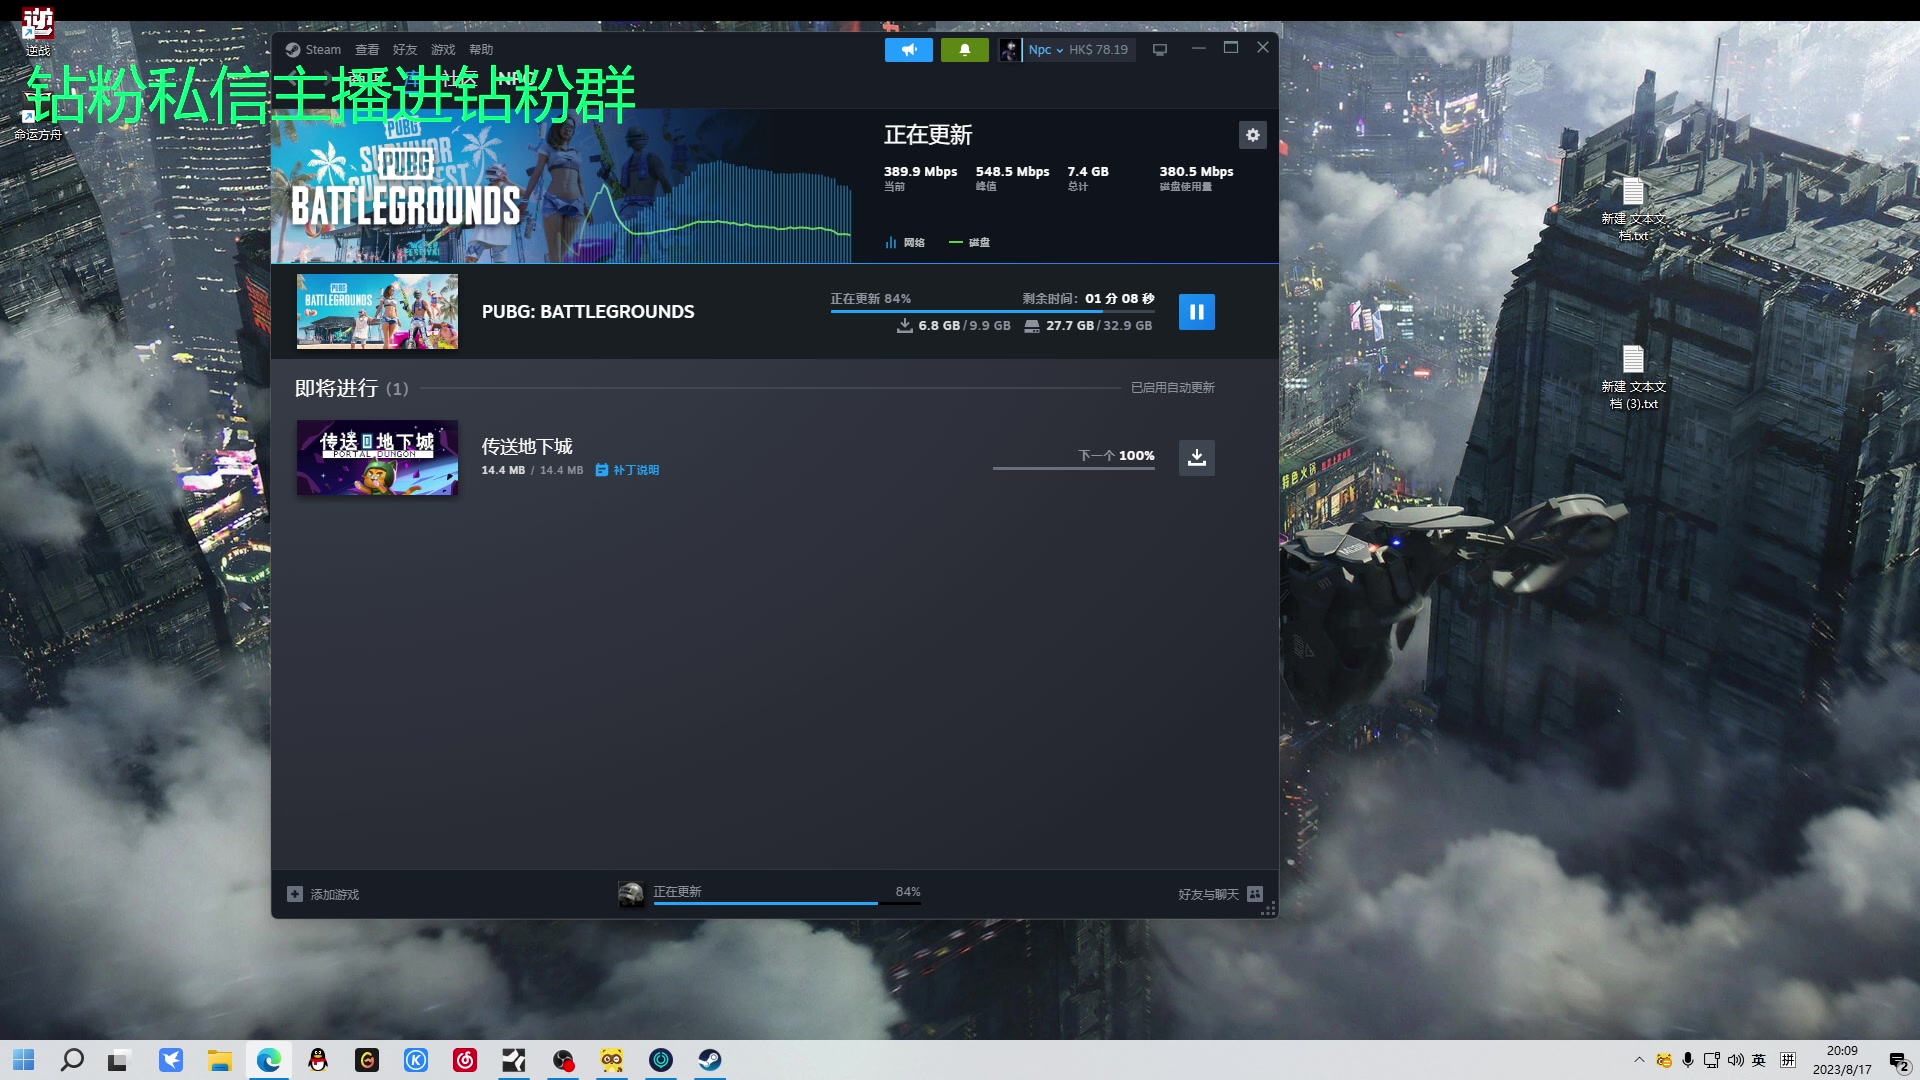This screenshot has width=1920, height=1080.
Task: Click 添加游戏 at the bottom left
Action: tap(323, 895)
